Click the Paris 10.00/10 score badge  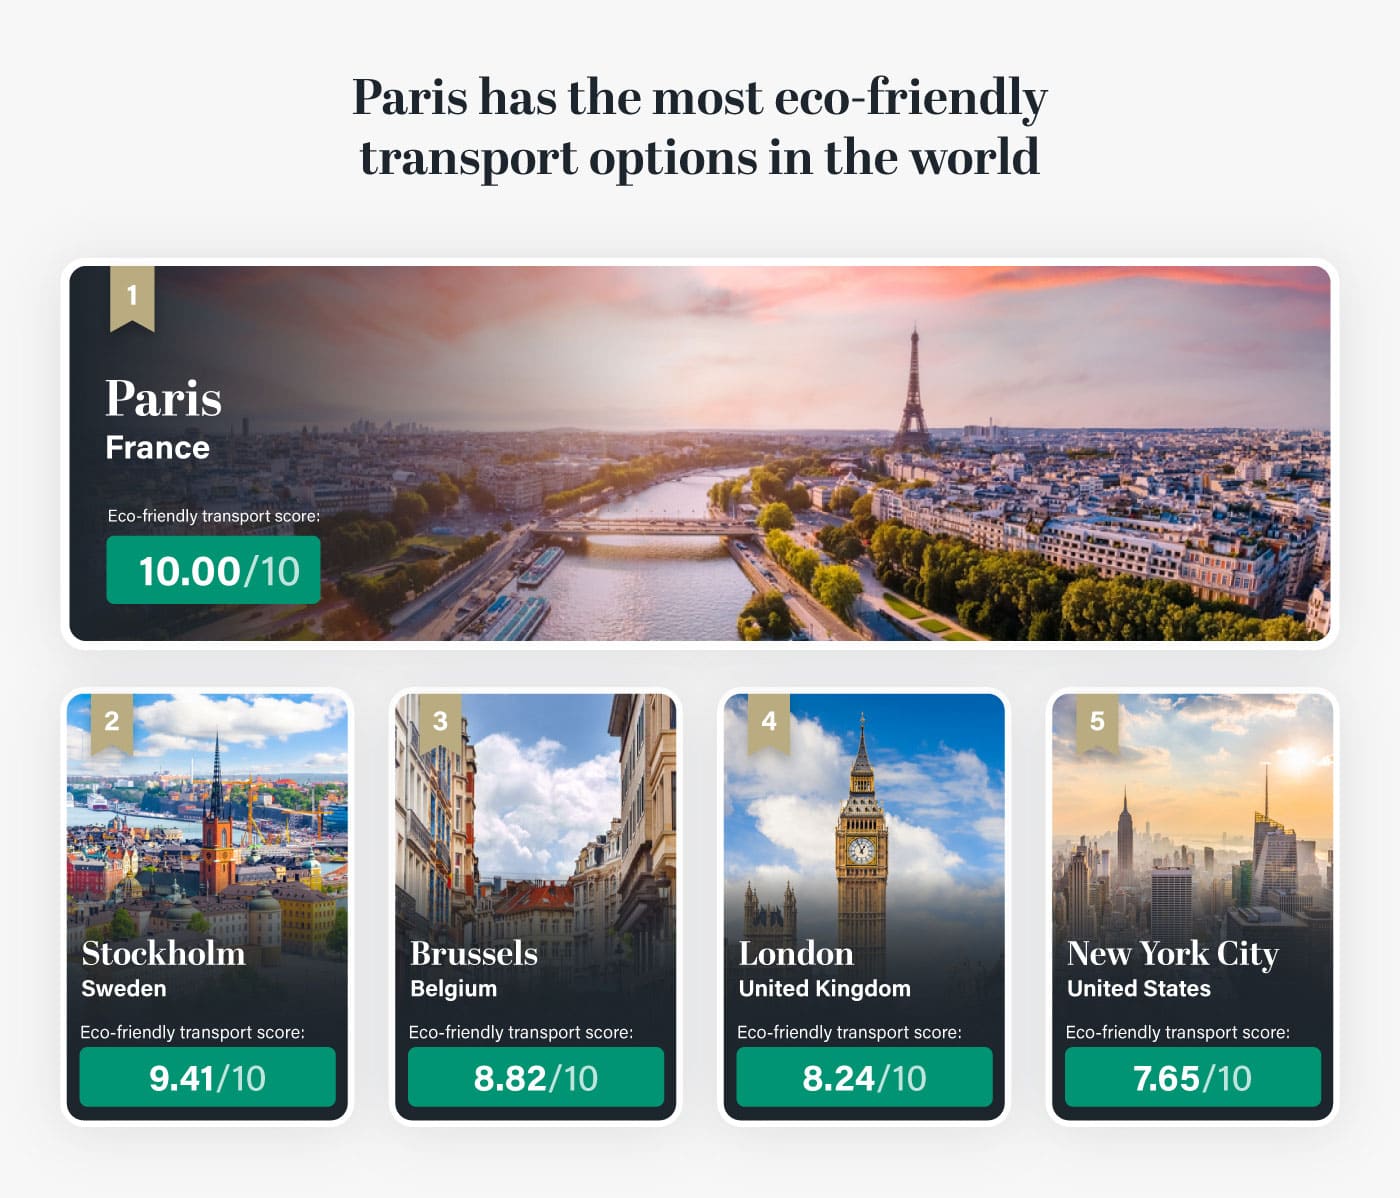pos(214,570)
